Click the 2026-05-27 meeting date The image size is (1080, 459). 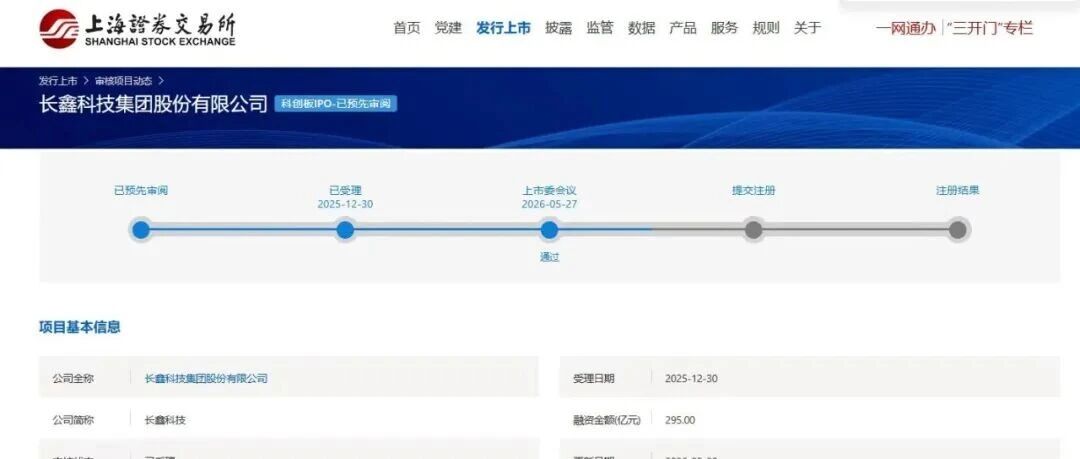549,205
